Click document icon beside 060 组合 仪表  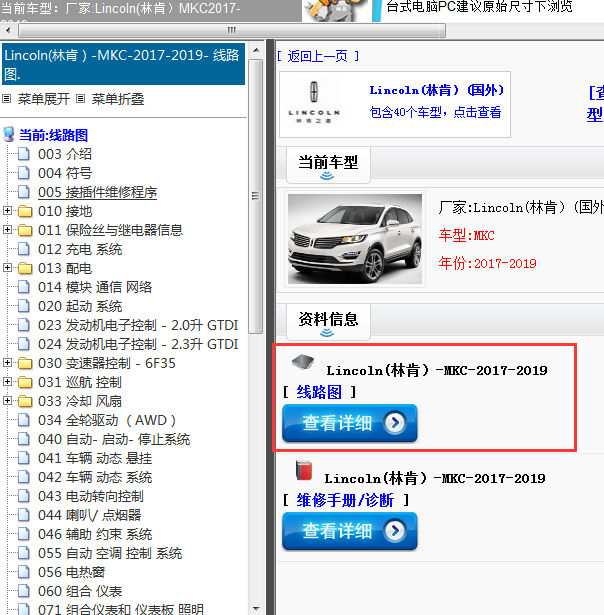click(24, 591)
